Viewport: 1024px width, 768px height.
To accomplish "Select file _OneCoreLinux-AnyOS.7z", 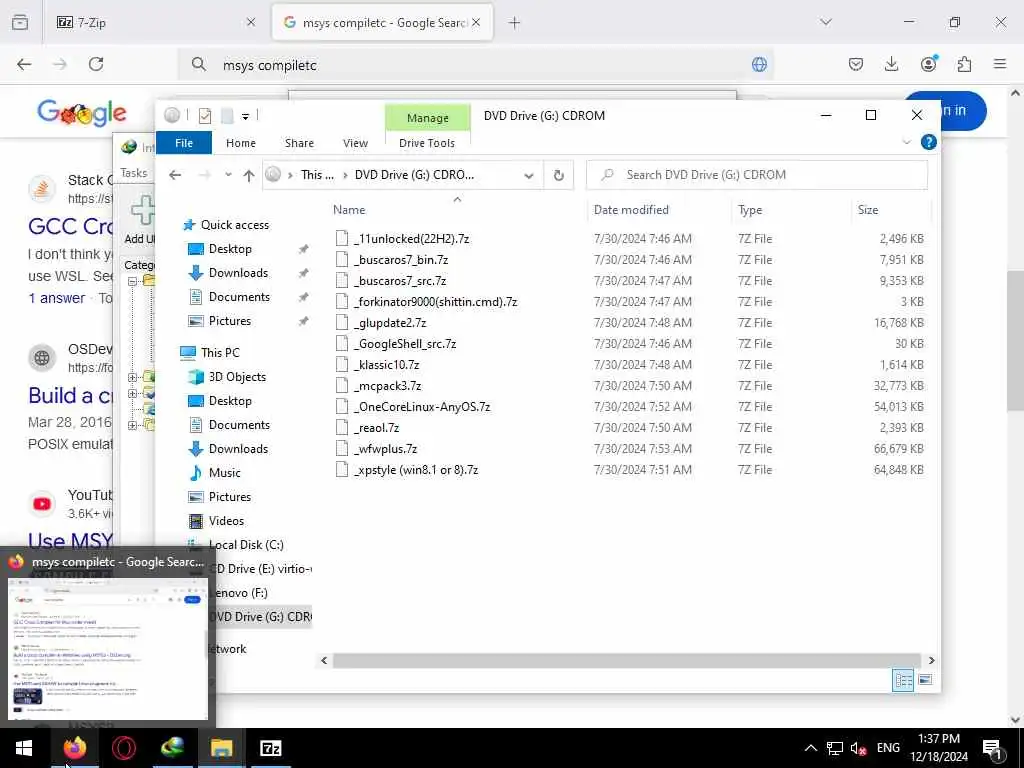I will coord(422,407).
